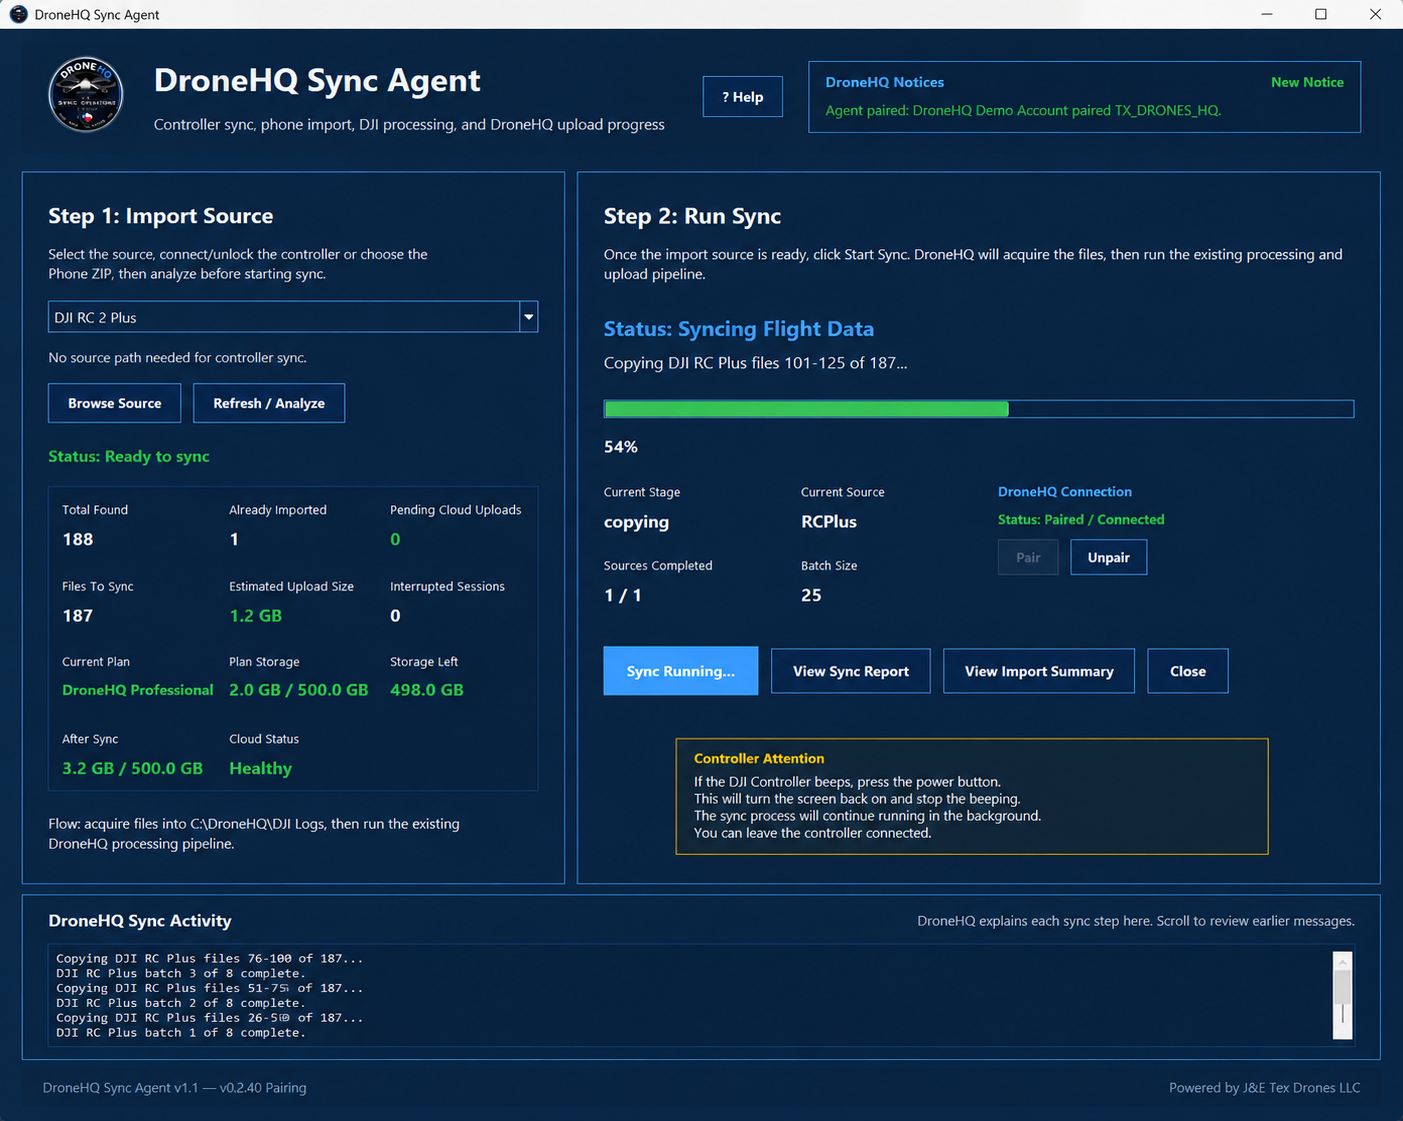Click Batch Size value 25
Viewport: 1403px width, 1121px height.
(x=811, y=595)
